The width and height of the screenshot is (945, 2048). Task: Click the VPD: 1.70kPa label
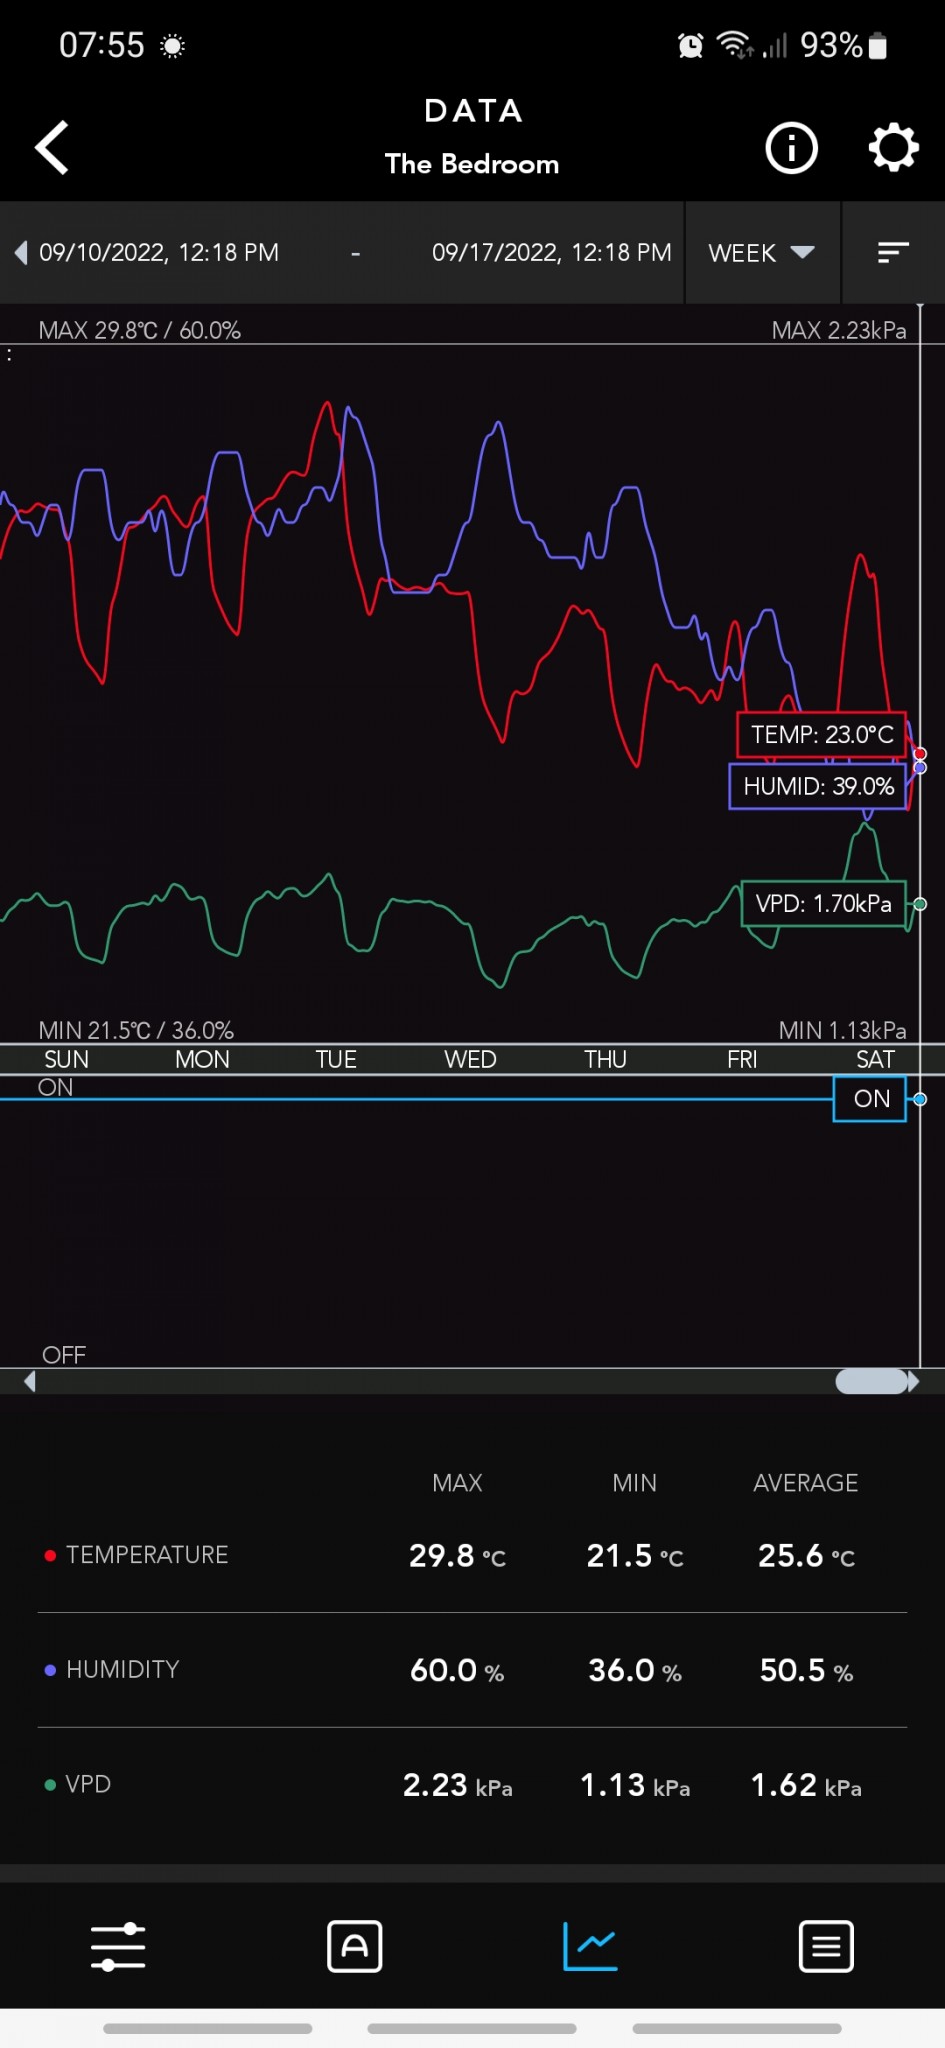[823, 904]
